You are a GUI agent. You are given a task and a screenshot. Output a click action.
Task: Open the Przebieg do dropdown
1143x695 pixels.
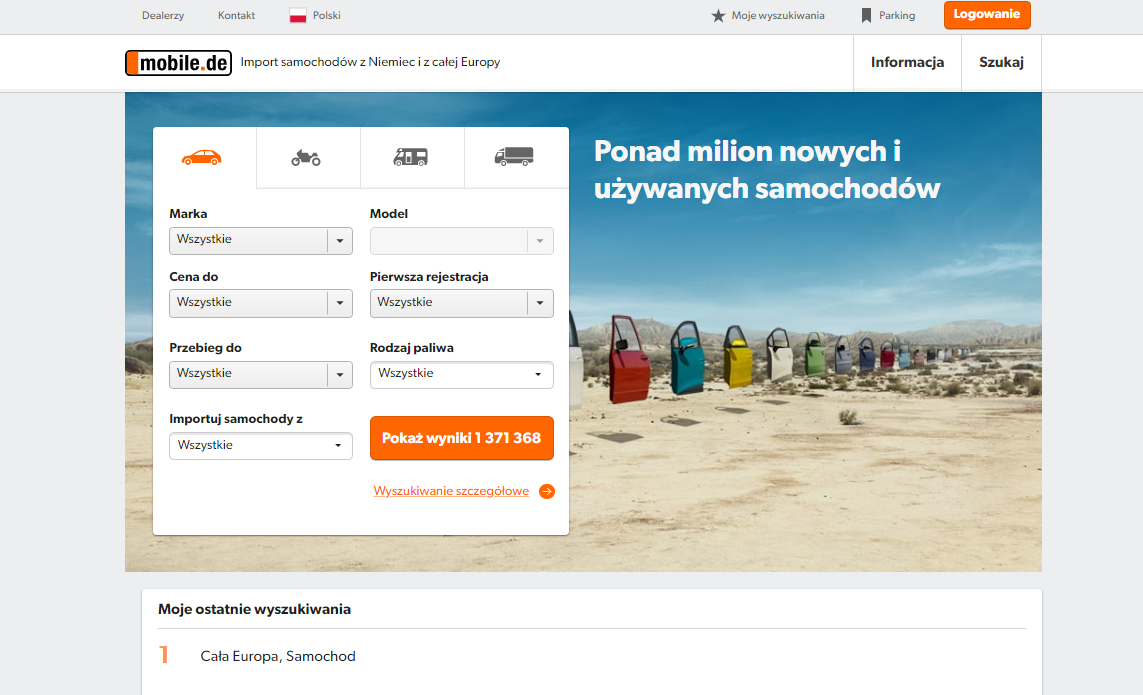pyautogui.click(x=261, y=375)
